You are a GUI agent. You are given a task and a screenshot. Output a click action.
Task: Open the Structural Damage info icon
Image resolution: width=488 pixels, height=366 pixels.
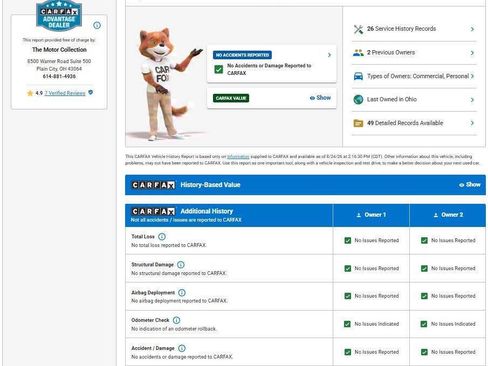pyautogui.click(x=181, y=265)
